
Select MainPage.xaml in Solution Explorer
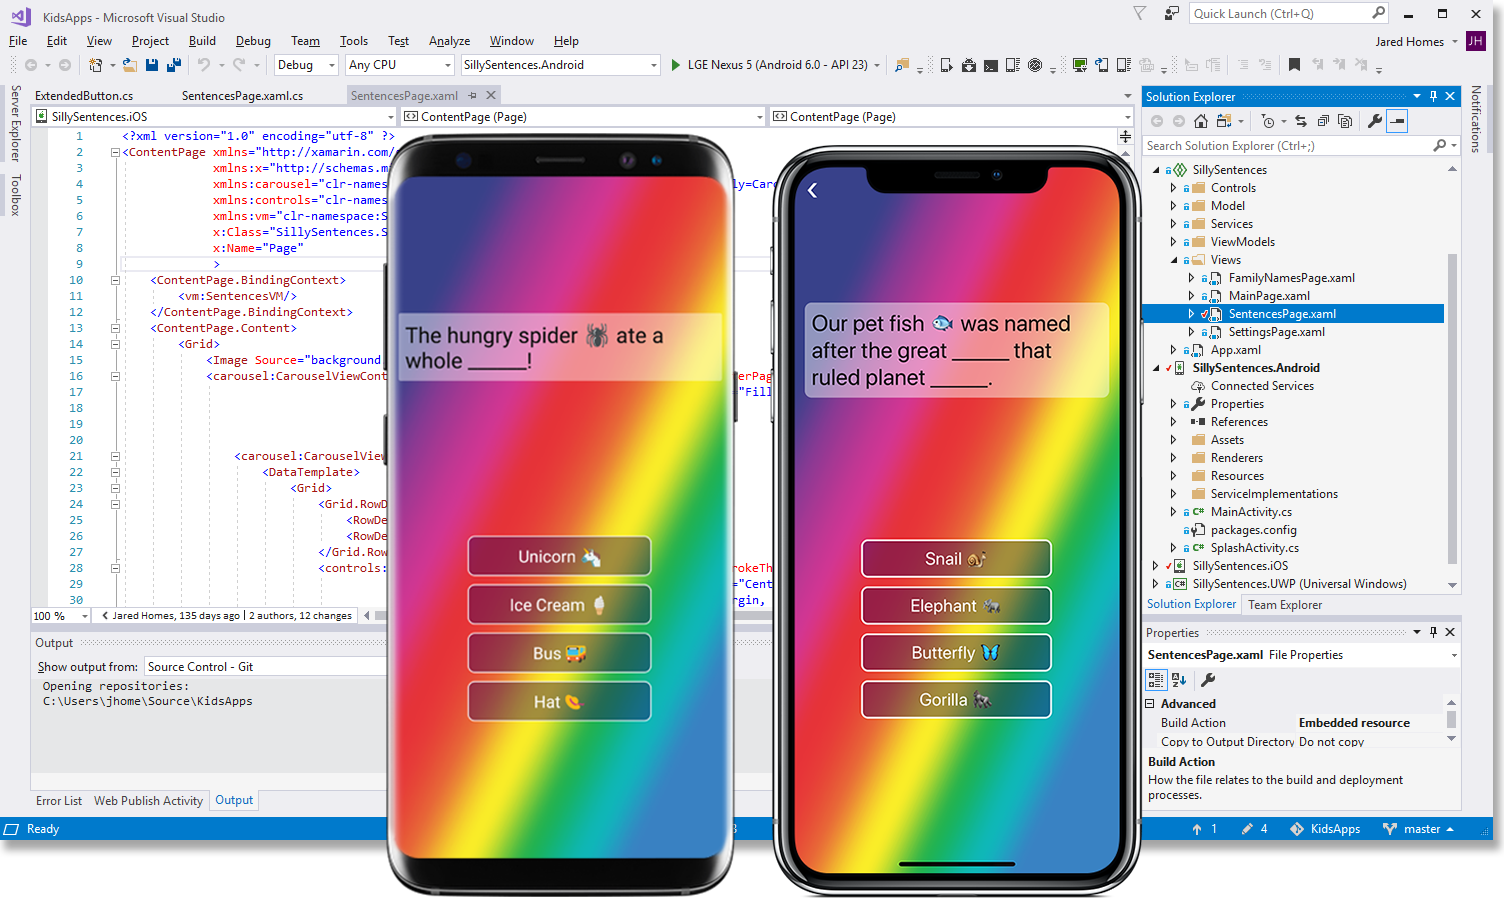pos(1269,296)
